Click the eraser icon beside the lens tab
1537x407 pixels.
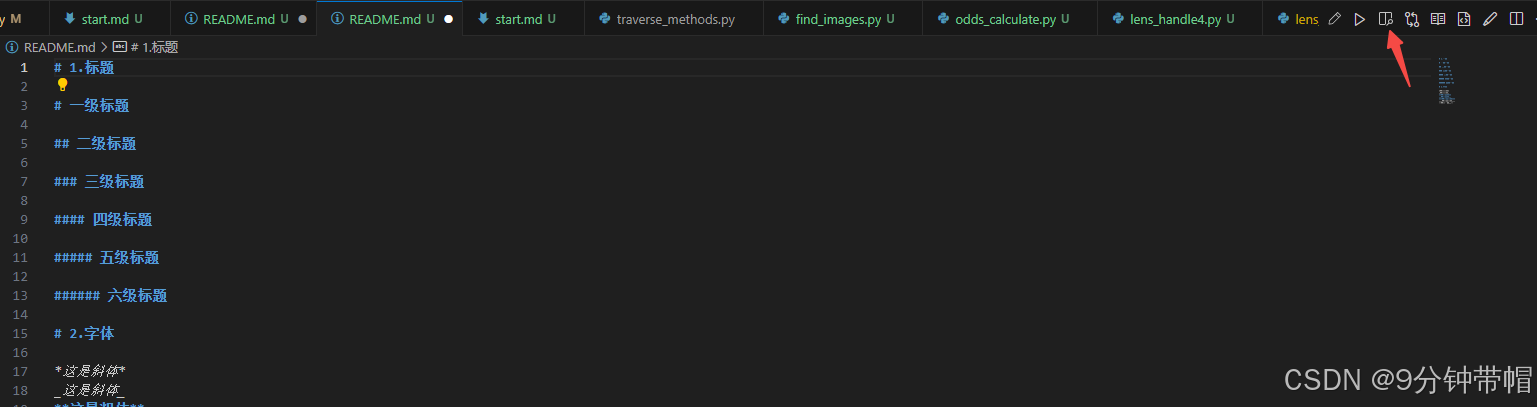click(1334, 19)
